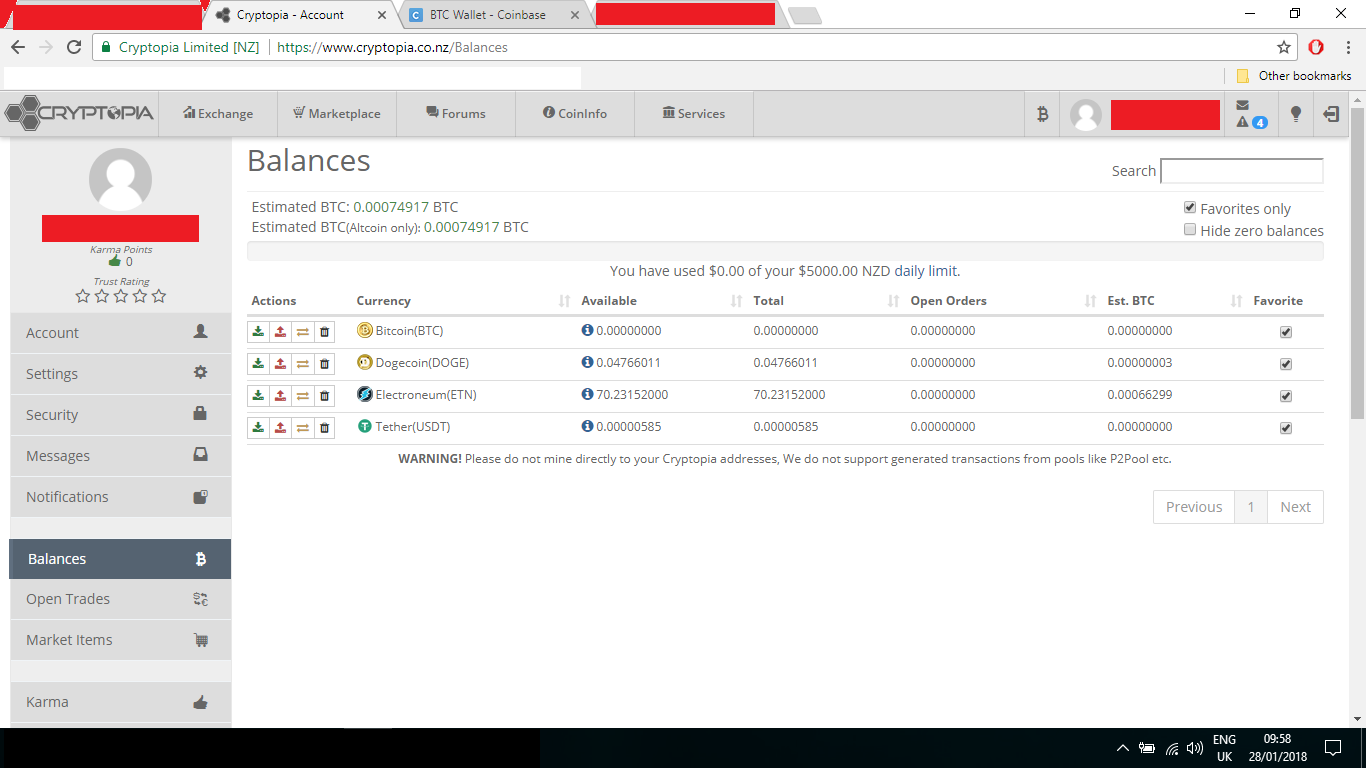This screenshot has width=1366, height=768.
Task: Open Messages from the sidebar
Action: pos(120,456)
